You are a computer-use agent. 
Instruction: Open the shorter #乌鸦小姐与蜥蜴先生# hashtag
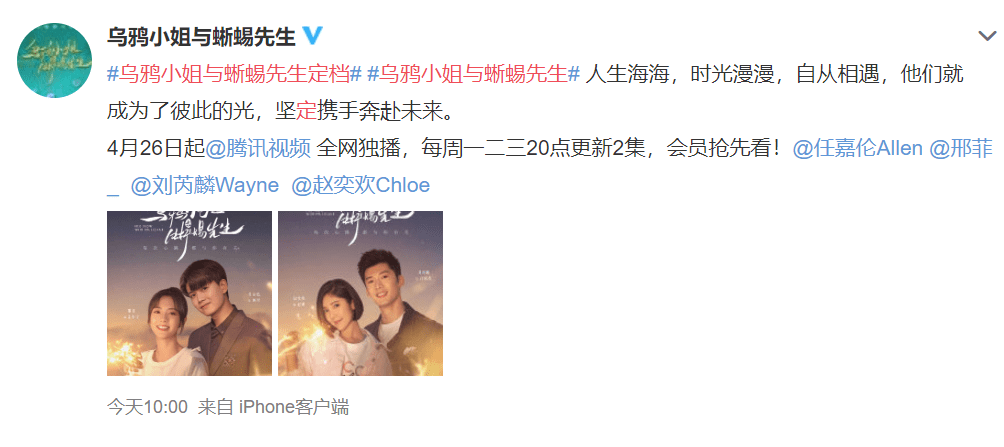(474, 74)
